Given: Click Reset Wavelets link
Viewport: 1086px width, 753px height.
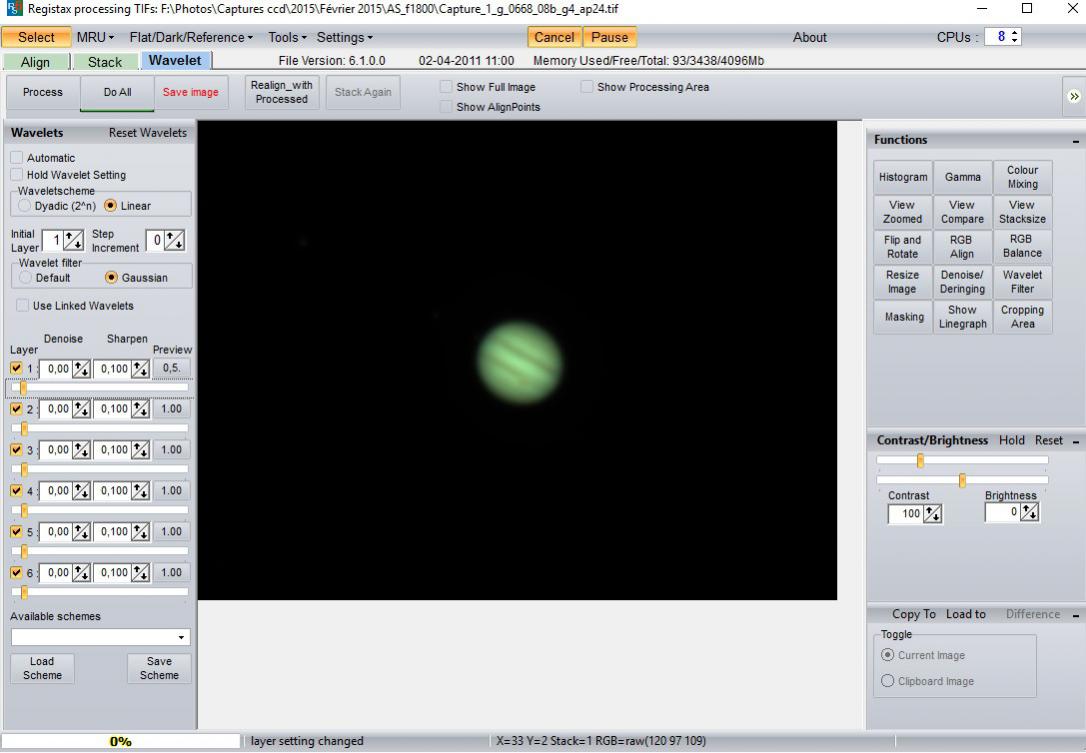Looking at the screenshot, I should [148, 133].
